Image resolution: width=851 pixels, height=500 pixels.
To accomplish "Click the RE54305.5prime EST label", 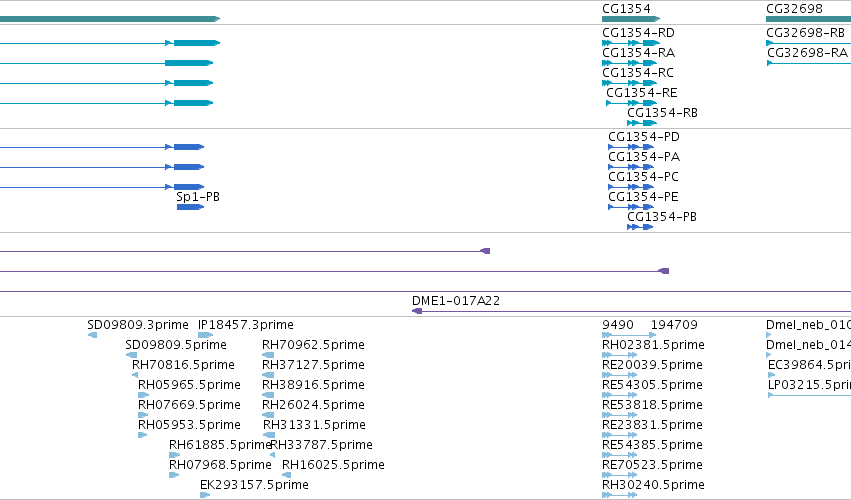I will click(x=652, y=385).
